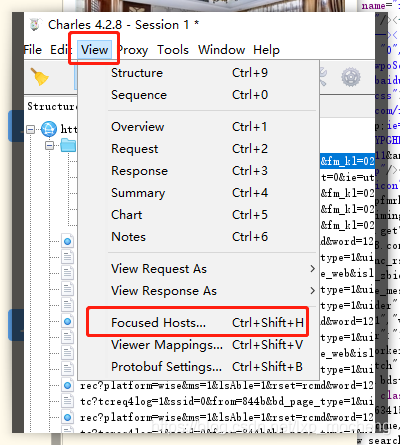This screenshot has width=400, height=445.
Task: Open Focused Hosts... dialog
Action: click(x=198, y=323)
